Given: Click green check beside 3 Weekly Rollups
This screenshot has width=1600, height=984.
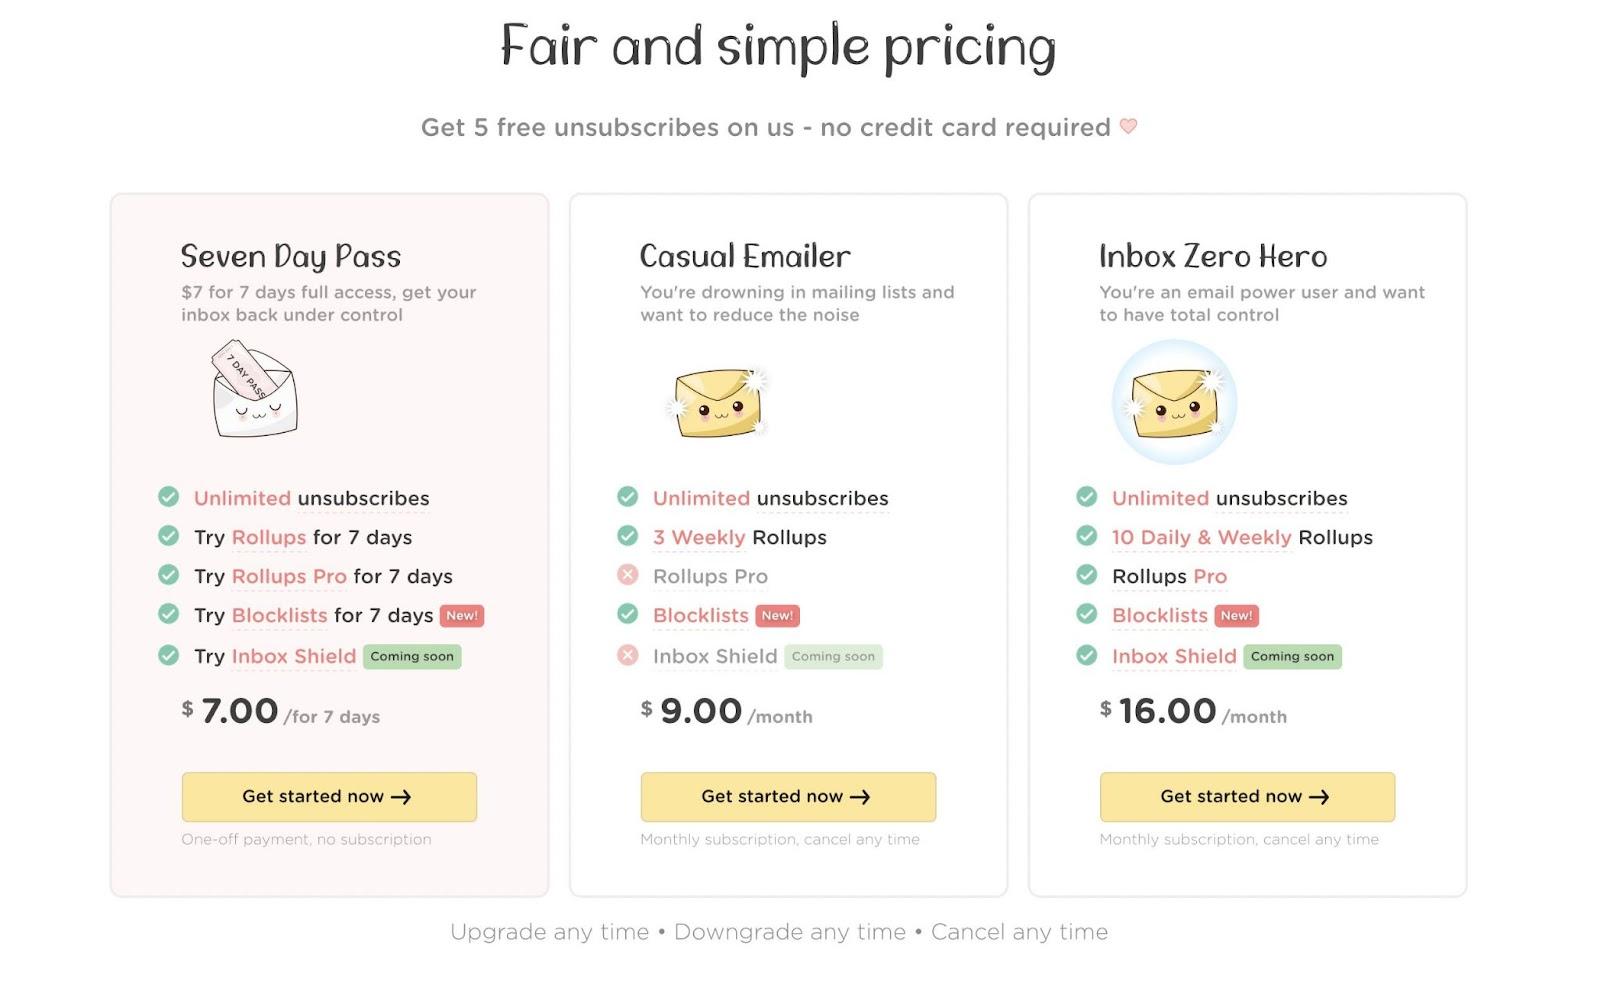Looking at the screenshot, I should (x=628, y=536).
